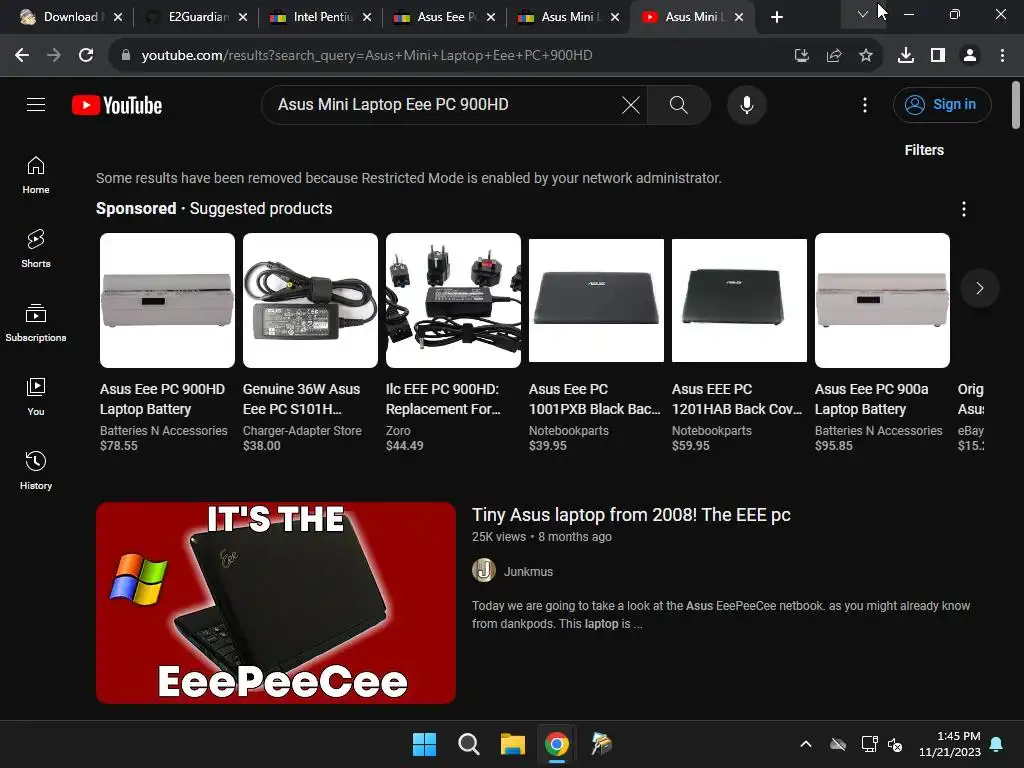1024x768 pixels.
Task: Start voice search with the microphone icon
Action: [746, 104]
